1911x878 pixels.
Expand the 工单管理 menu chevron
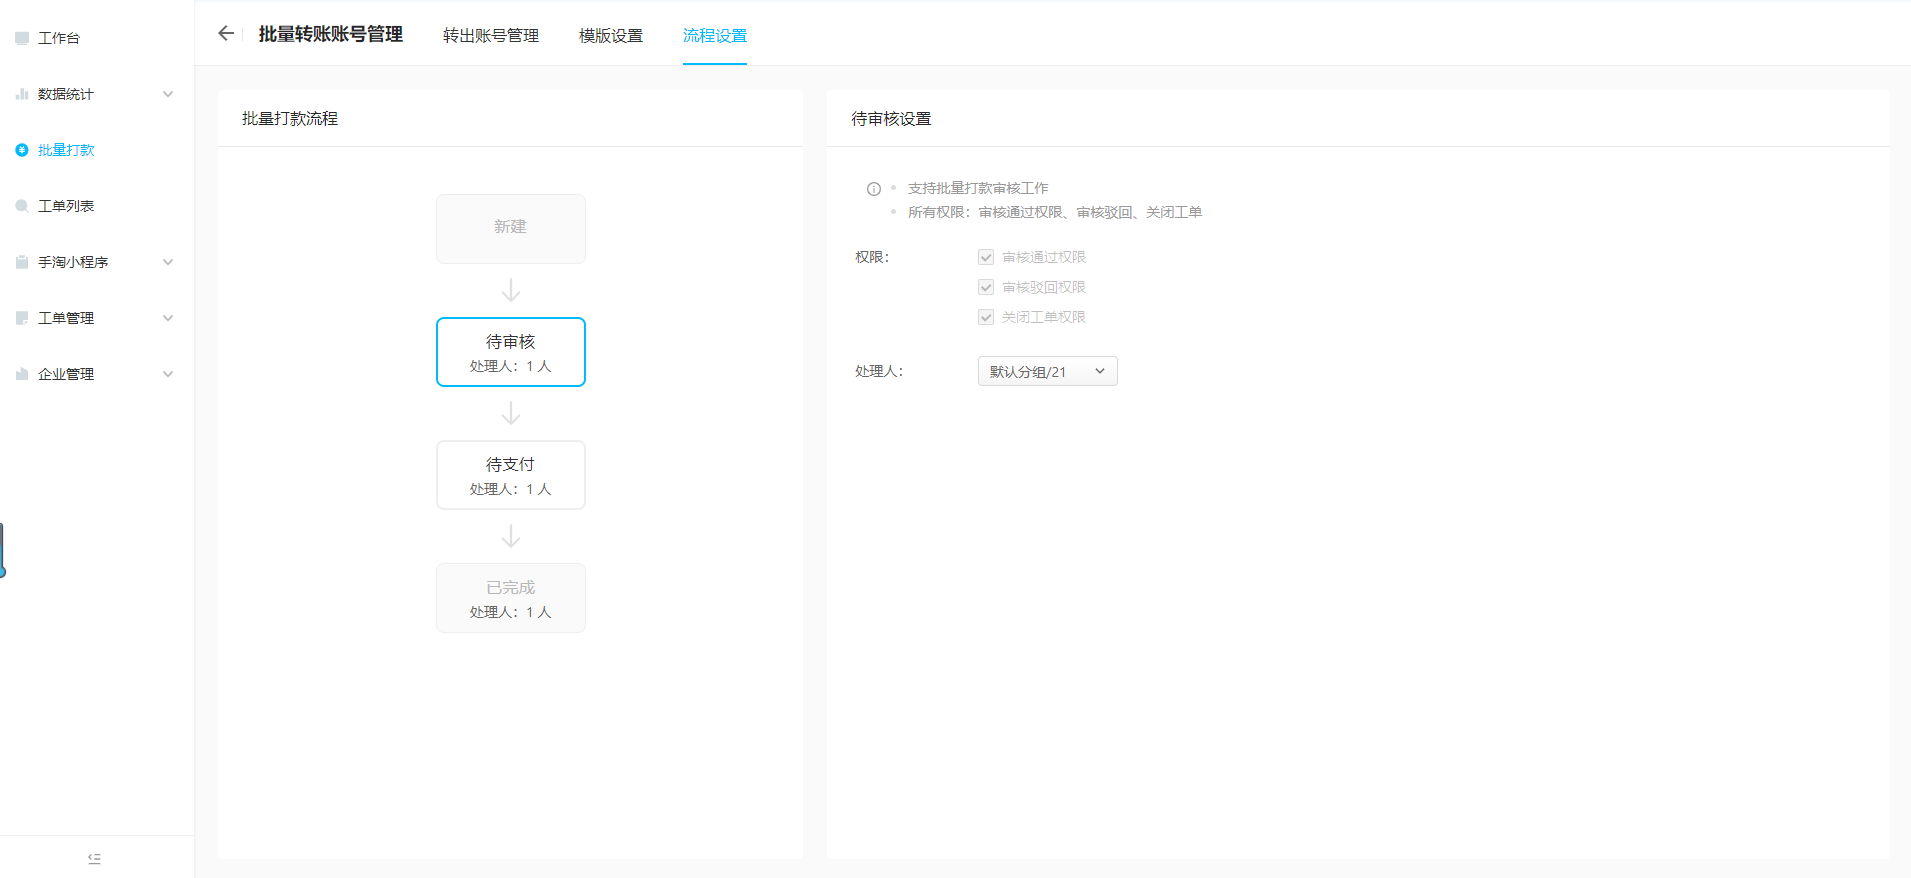pos(168,318)
